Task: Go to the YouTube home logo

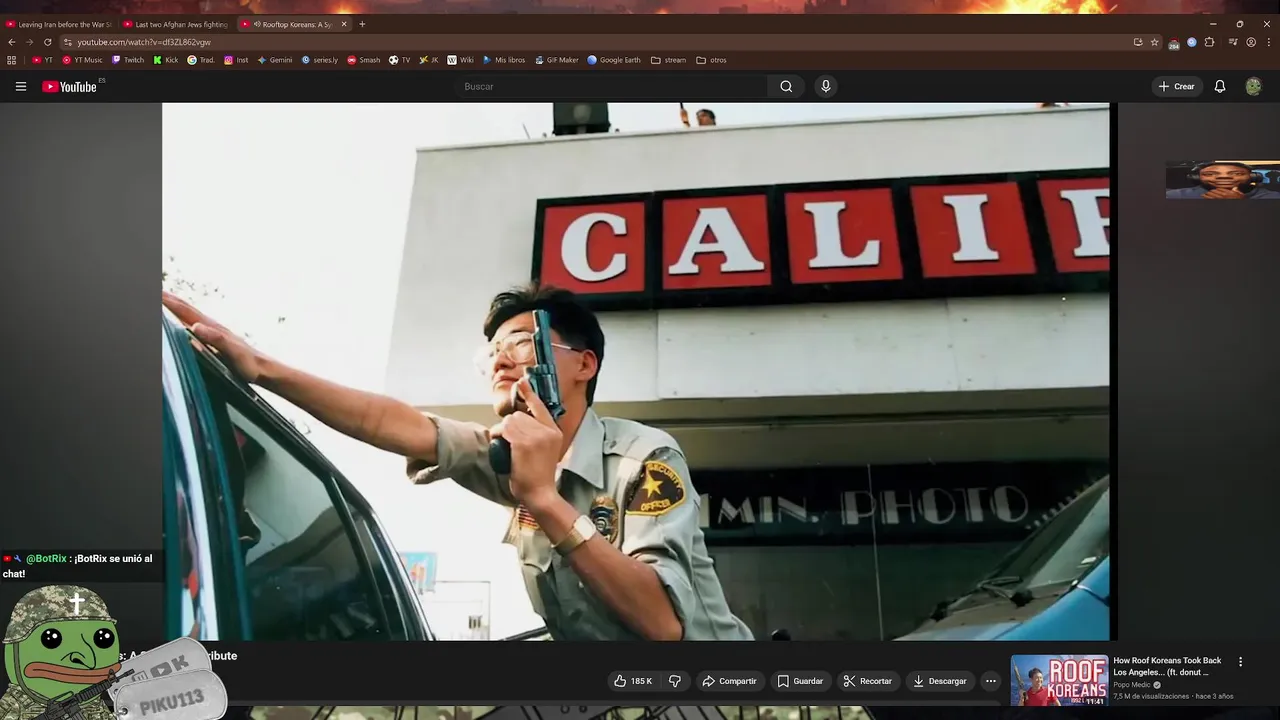Action: (x=70, y=87)
